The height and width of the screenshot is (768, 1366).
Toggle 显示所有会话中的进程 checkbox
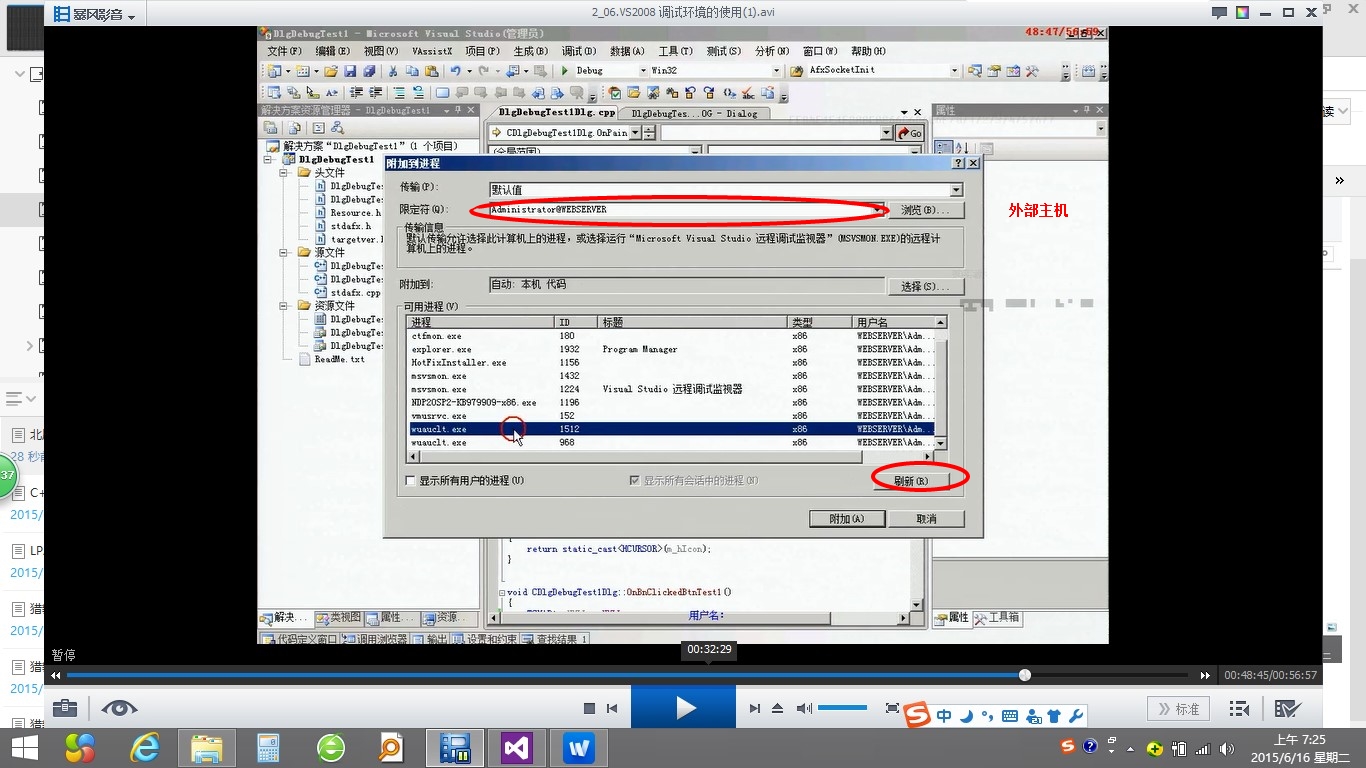pyautogui.click(x=634, y=481)
